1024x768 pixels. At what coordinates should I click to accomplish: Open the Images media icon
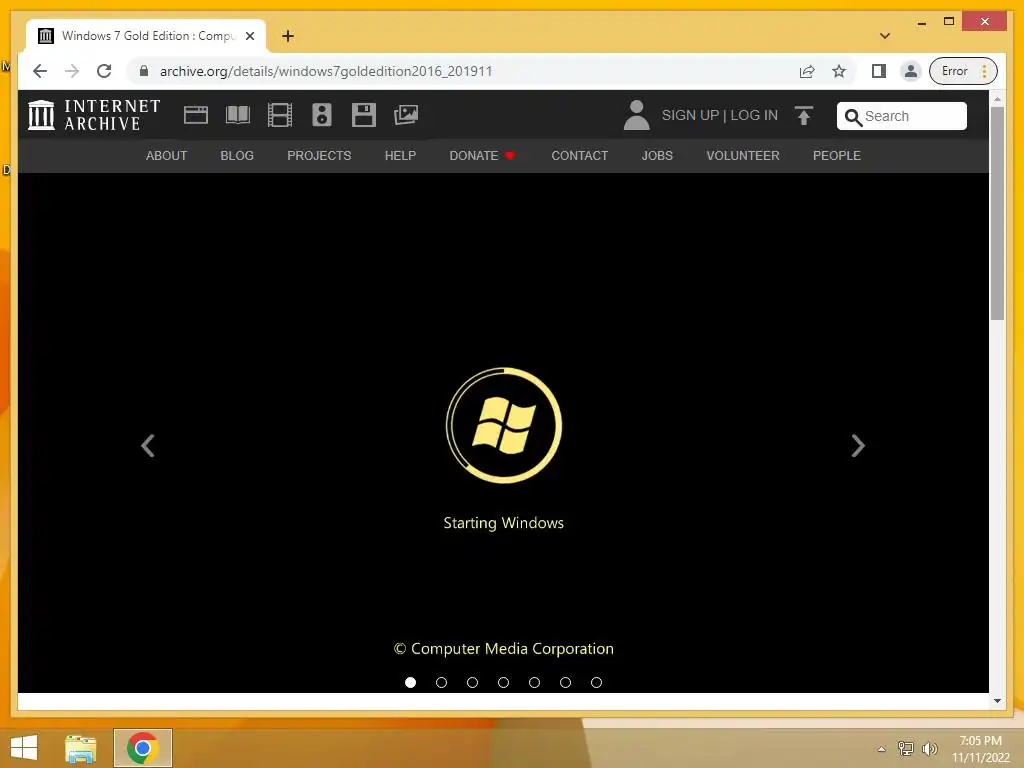point(406,115)
